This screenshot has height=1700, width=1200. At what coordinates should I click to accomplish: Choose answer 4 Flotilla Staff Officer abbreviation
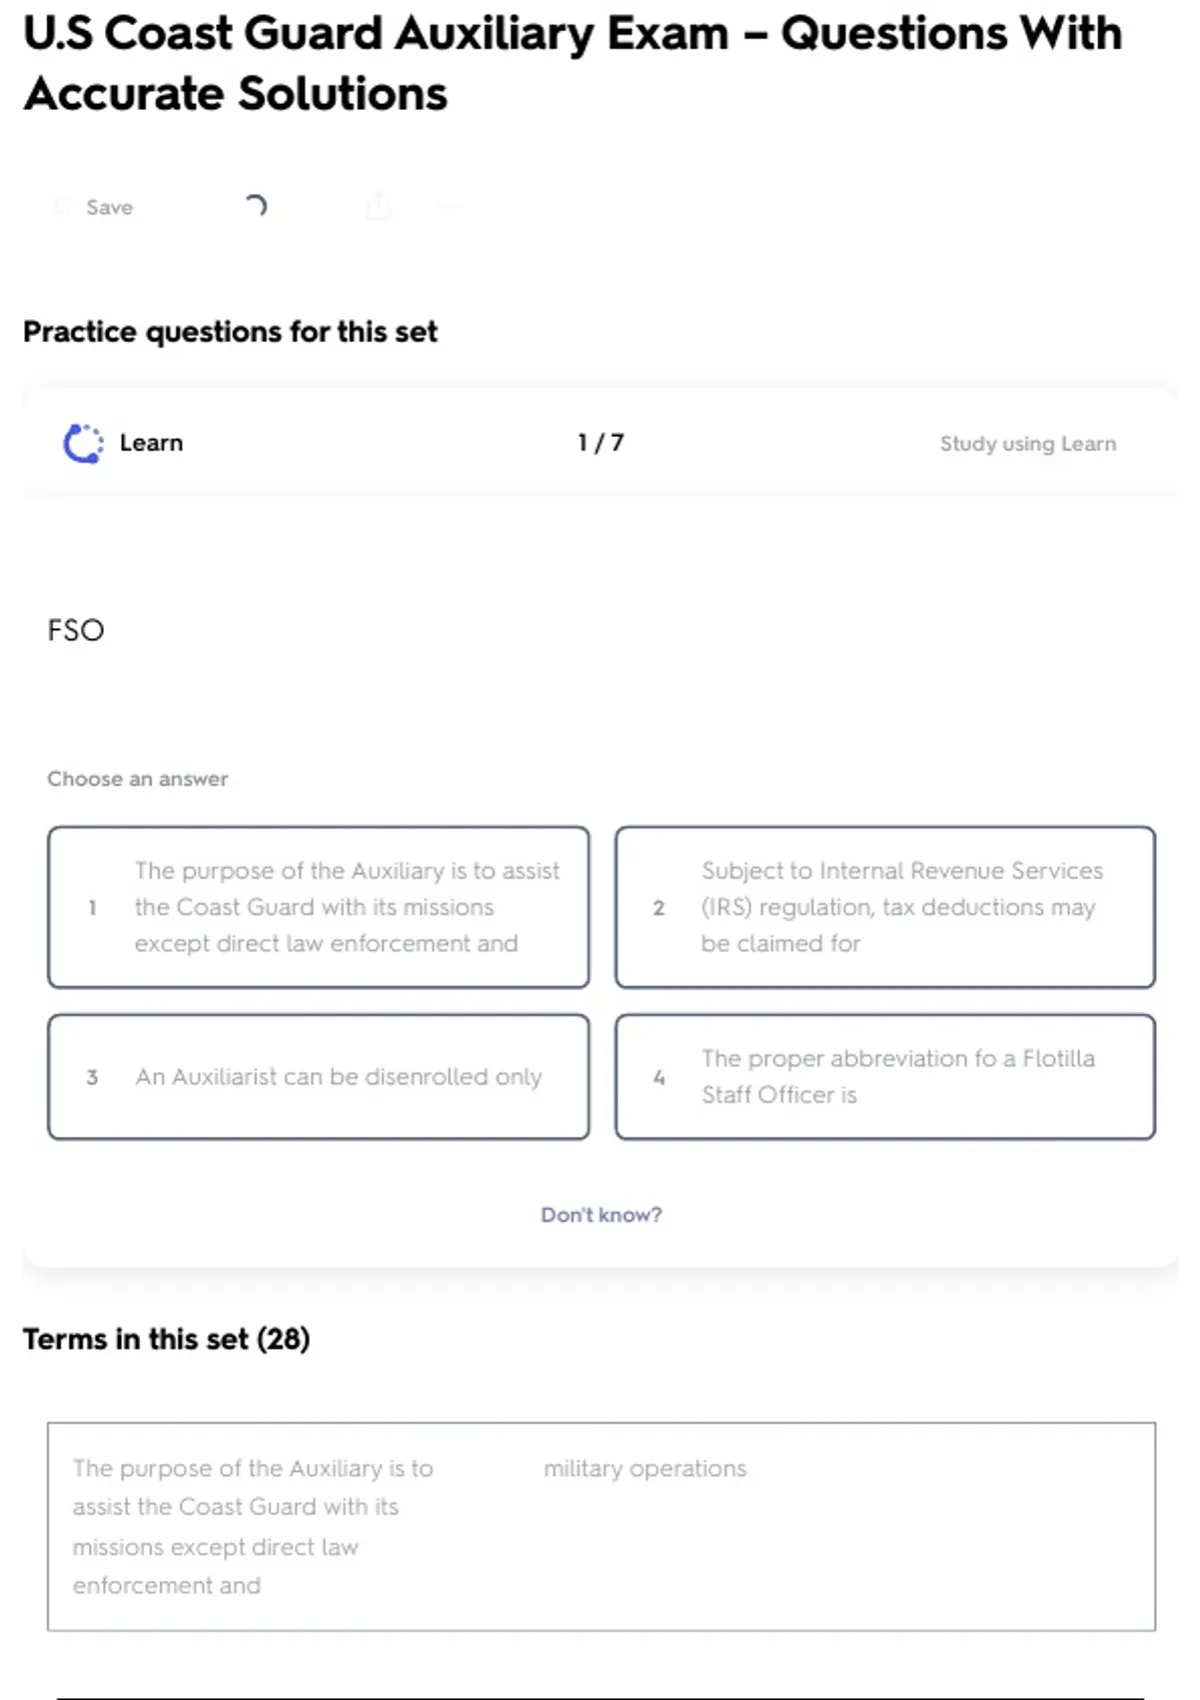pos(885,1077)
